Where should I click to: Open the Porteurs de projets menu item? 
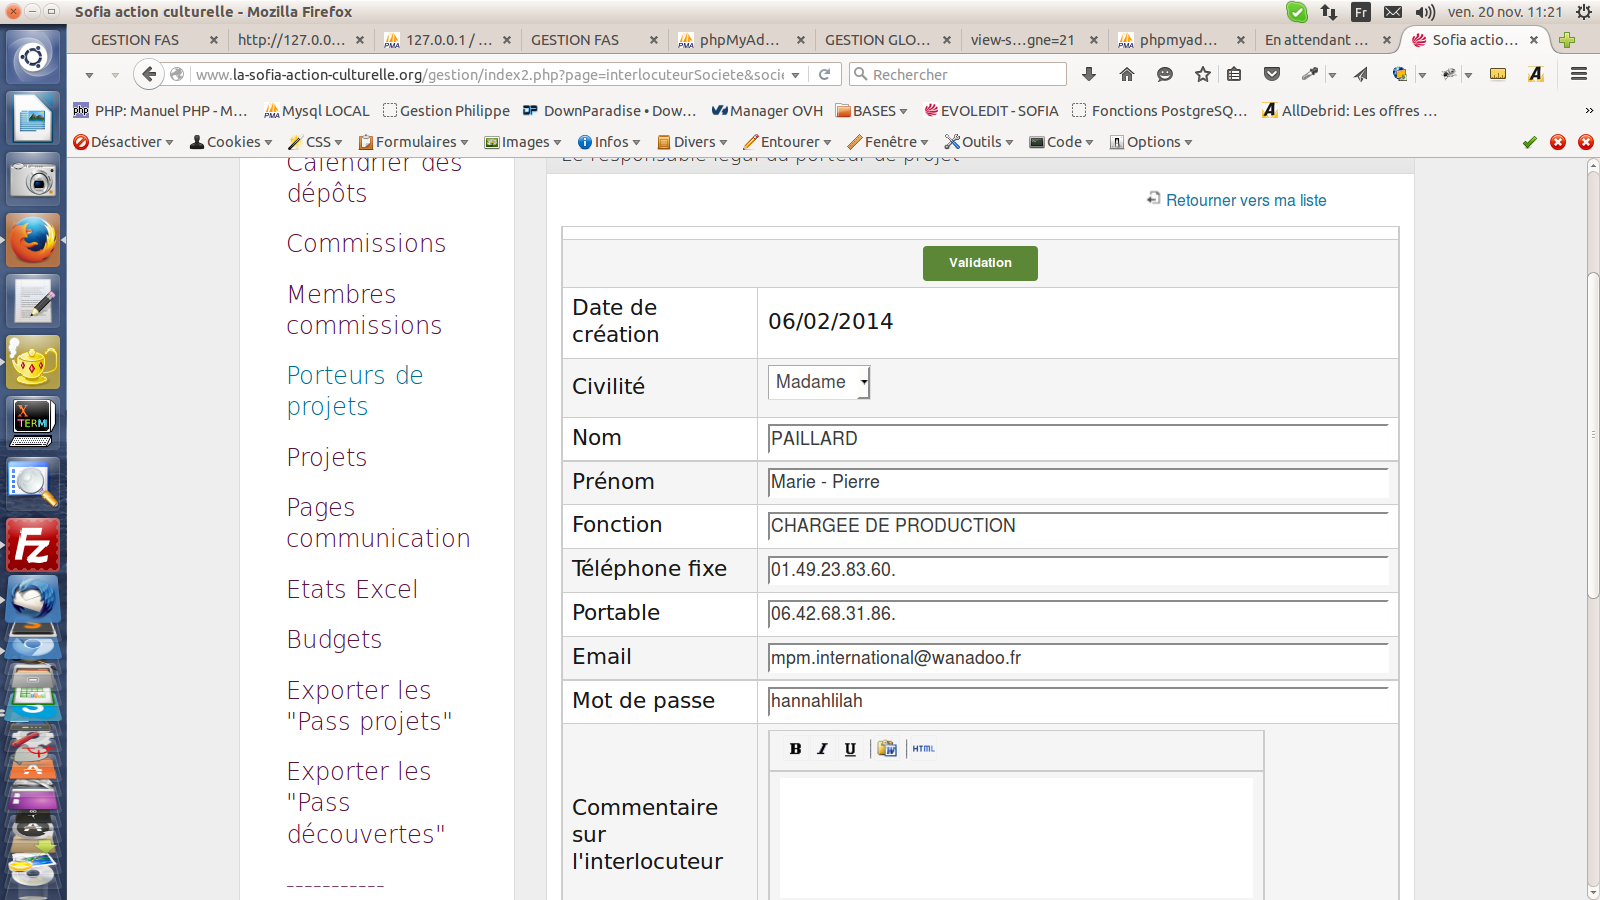pyautogui.click(x=355, y=391)
